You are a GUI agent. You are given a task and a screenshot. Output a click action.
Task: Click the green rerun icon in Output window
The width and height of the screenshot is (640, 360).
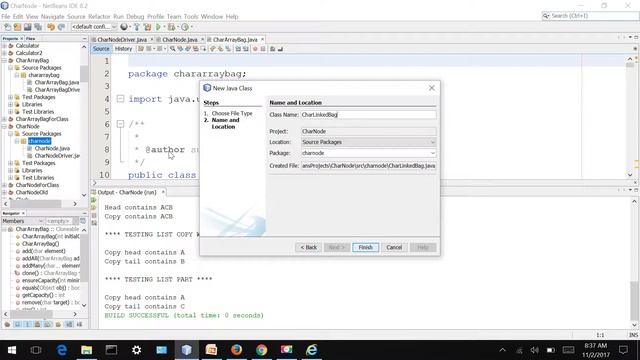pyautogui.click(x=94, y=200)
